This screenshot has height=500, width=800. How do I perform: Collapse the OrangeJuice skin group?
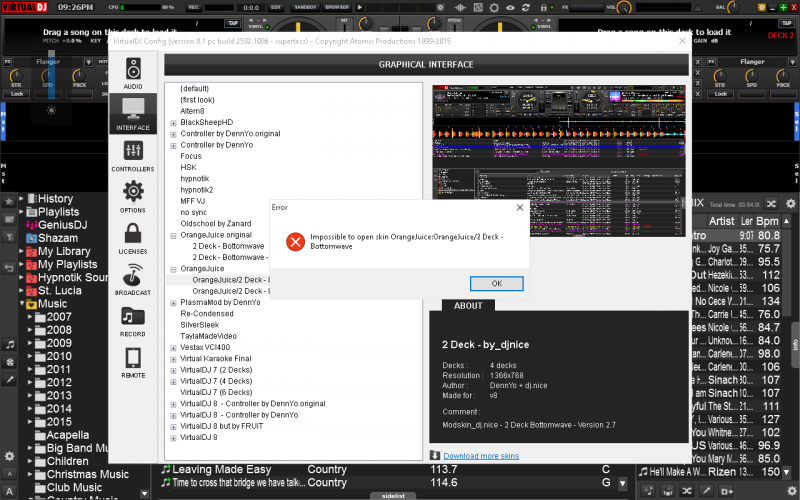click(173, 269)
